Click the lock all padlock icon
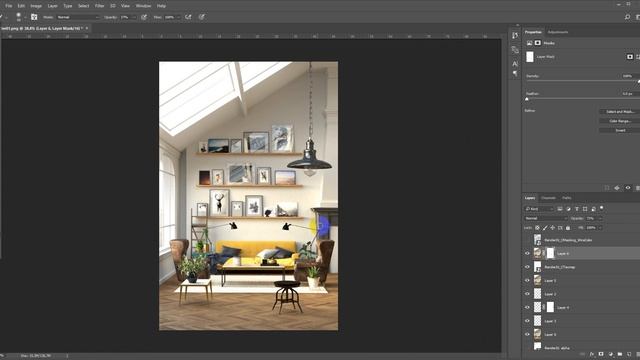This screenshot has width=640, height=360. click(568, 228)
